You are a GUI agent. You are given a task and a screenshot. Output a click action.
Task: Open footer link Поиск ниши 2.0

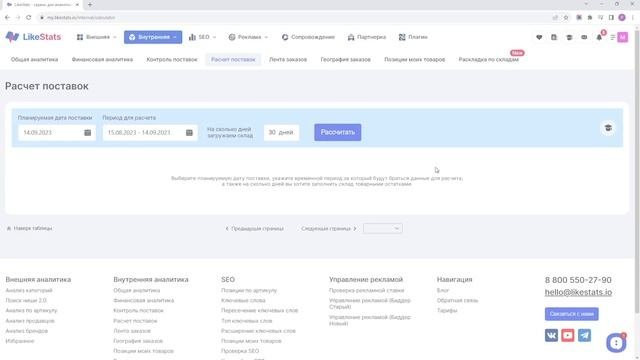(26, 300)
